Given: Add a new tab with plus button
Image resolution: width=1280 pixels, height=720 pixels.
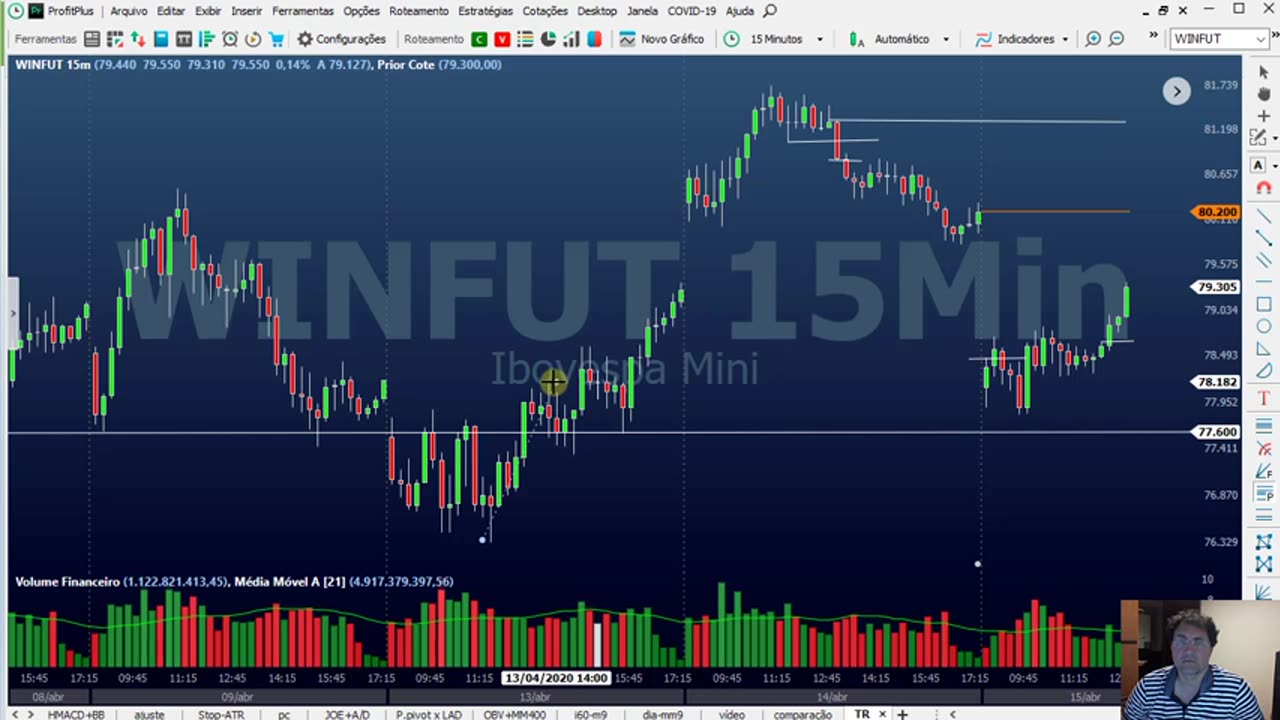Looking at the screenshot, I should coord(902,714).
